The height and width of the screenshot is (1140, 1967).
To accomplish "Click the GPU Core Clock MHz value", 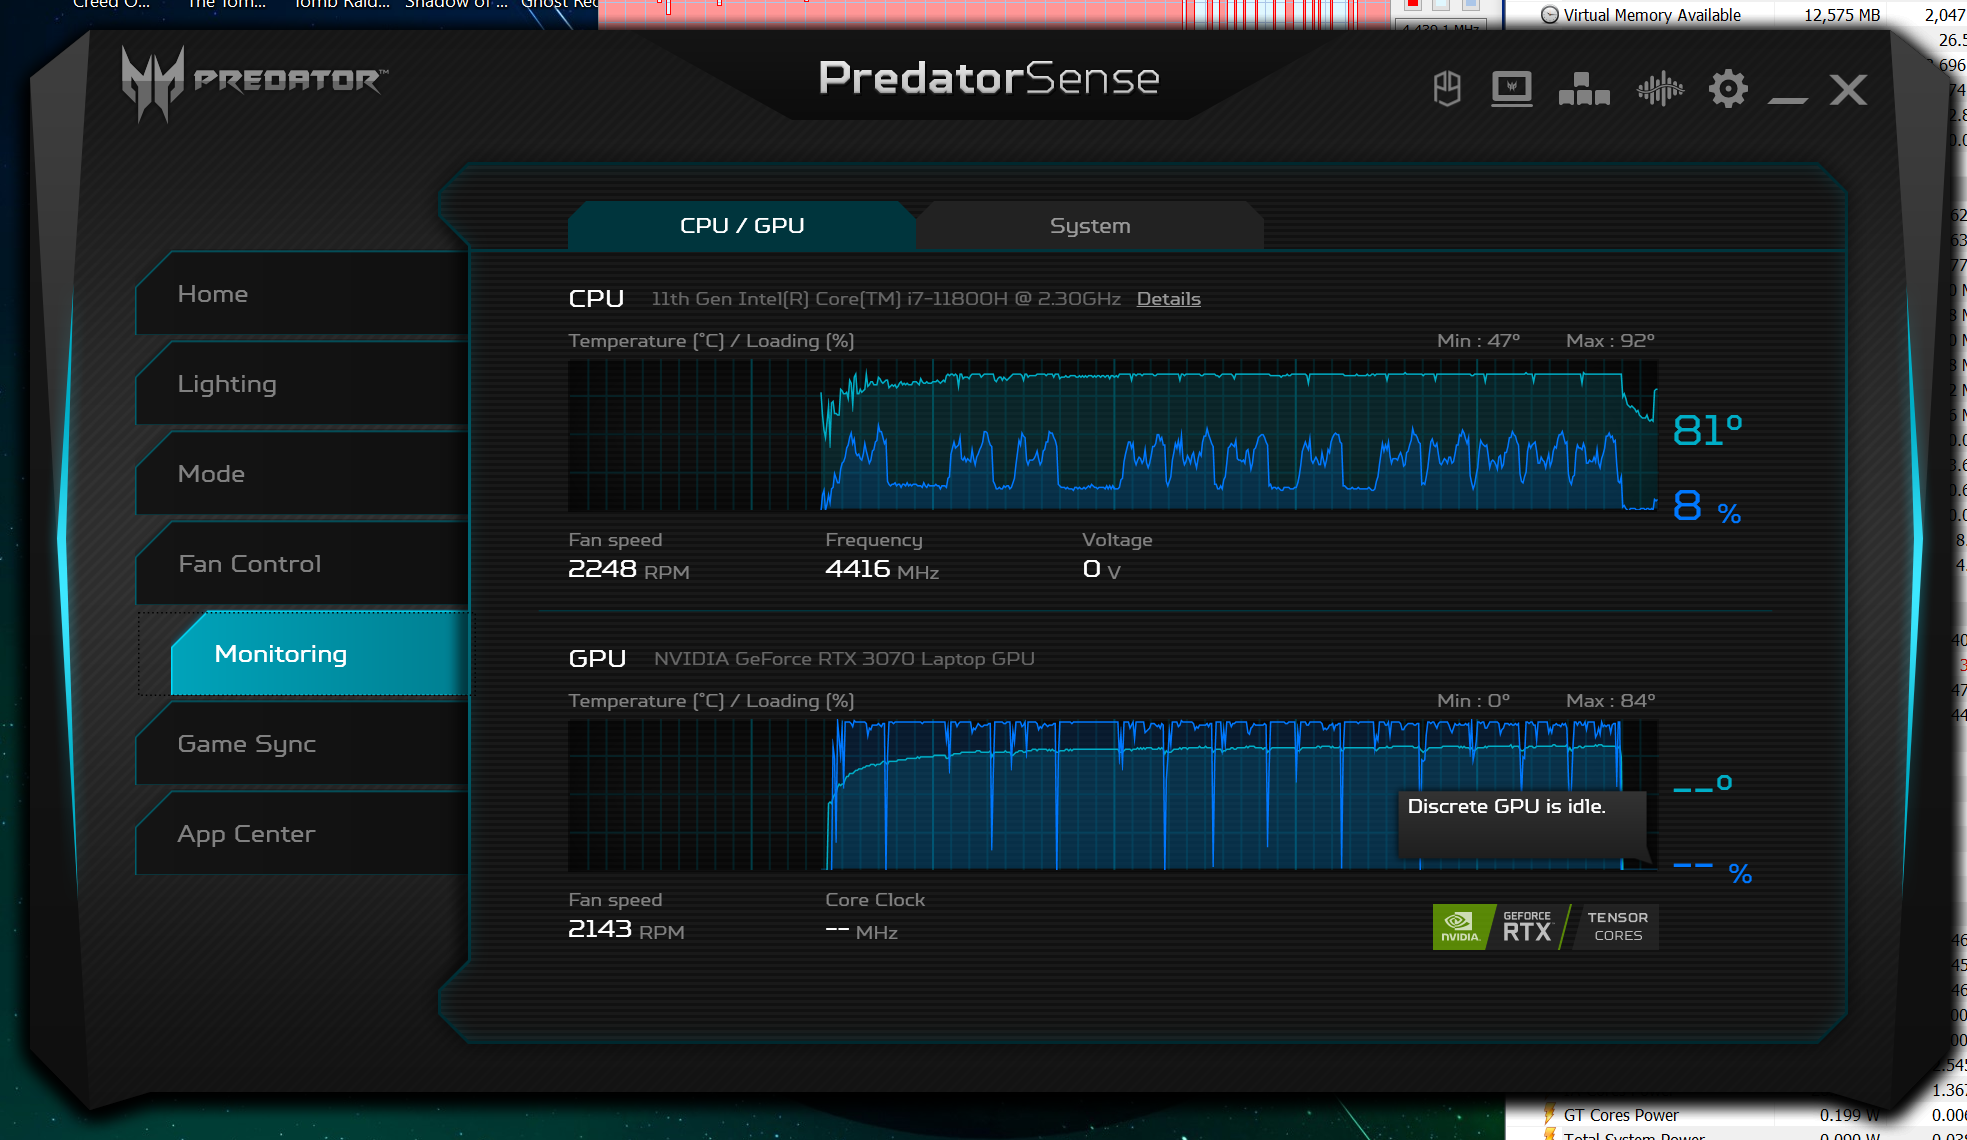I will click(861, 931).
